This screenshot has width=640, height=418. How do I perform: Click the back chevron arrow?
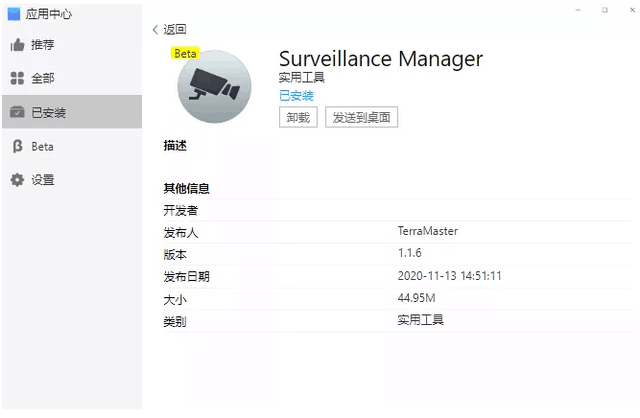click(x=155, y=30)
